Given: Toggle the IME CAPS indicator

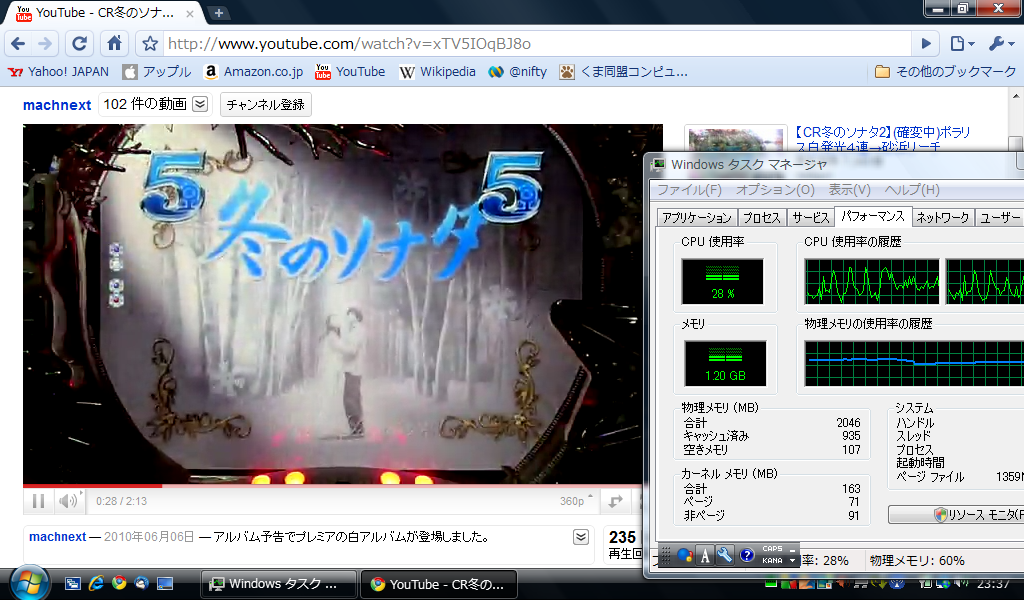Looking at the screenshot, I should coord(772,549).
